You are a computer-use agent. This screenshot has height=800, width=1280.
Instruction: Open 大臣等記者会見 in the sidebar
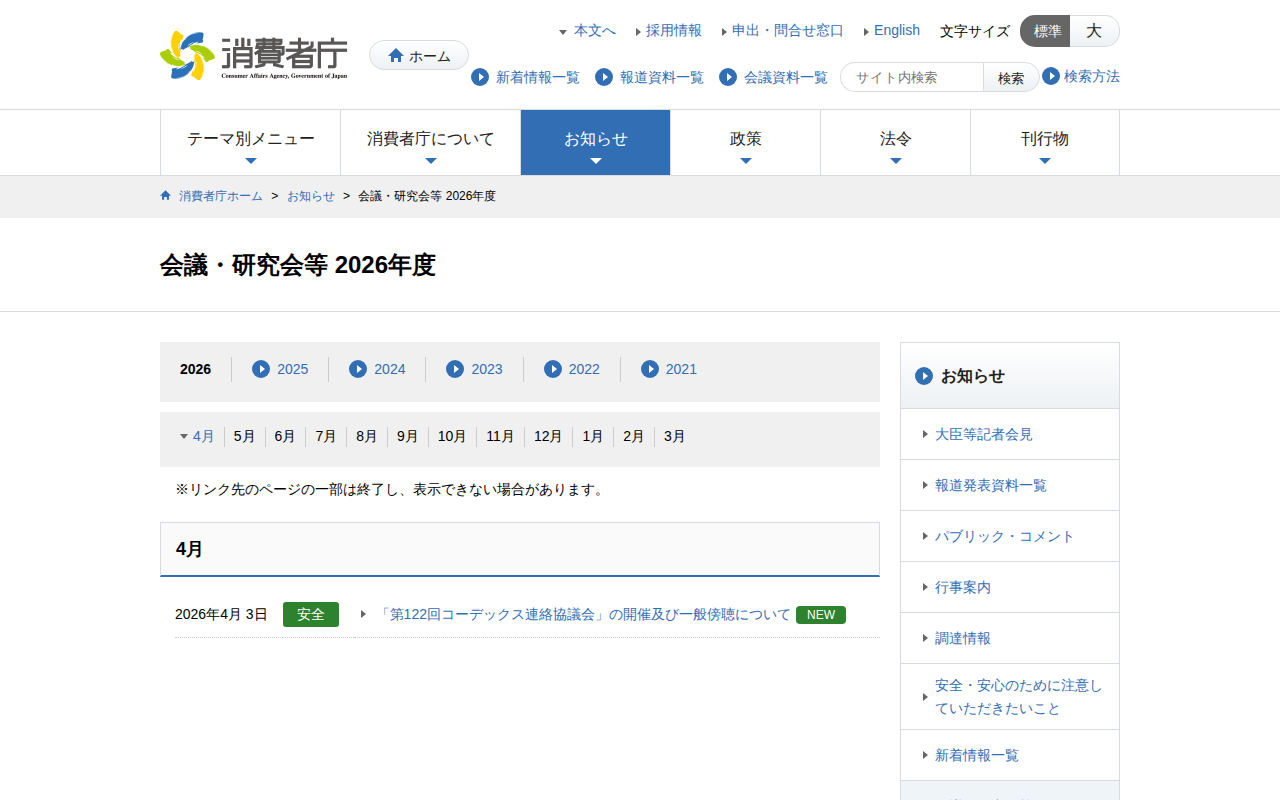(983, 434)
